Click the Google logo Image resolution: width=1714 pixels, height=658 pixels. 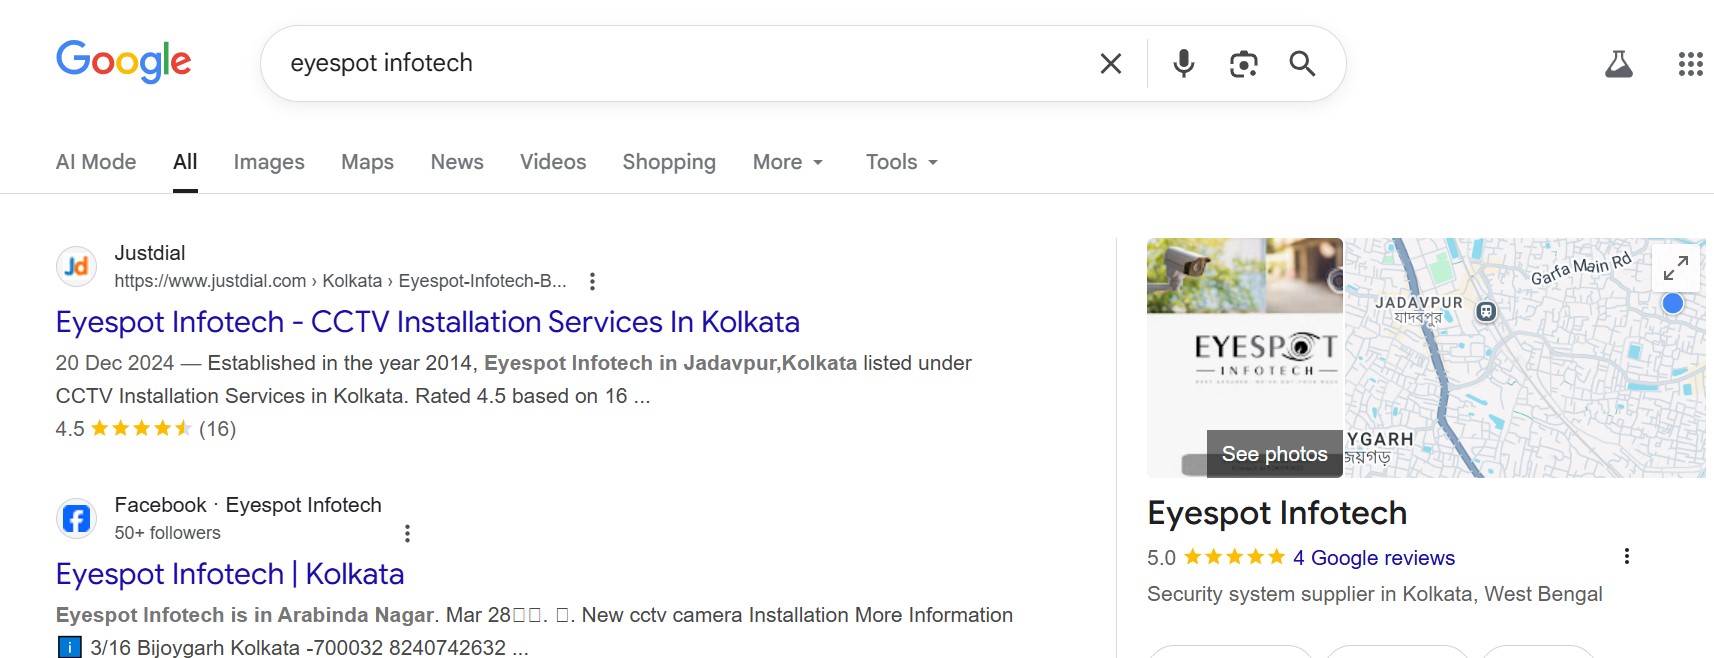tap(123, 62)
